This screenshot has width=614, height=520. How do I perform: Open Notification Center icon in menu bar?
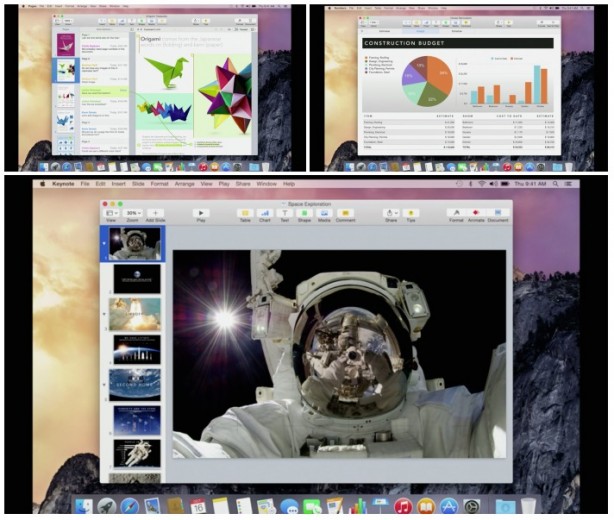(568, 184)
